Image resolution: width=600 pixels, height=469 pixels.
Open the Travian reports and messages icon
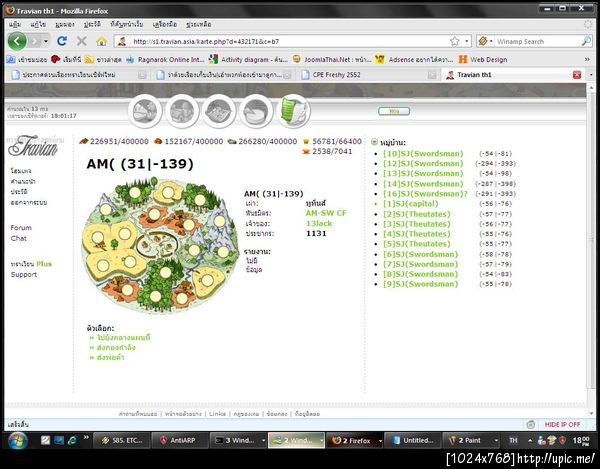coord(293,111)
